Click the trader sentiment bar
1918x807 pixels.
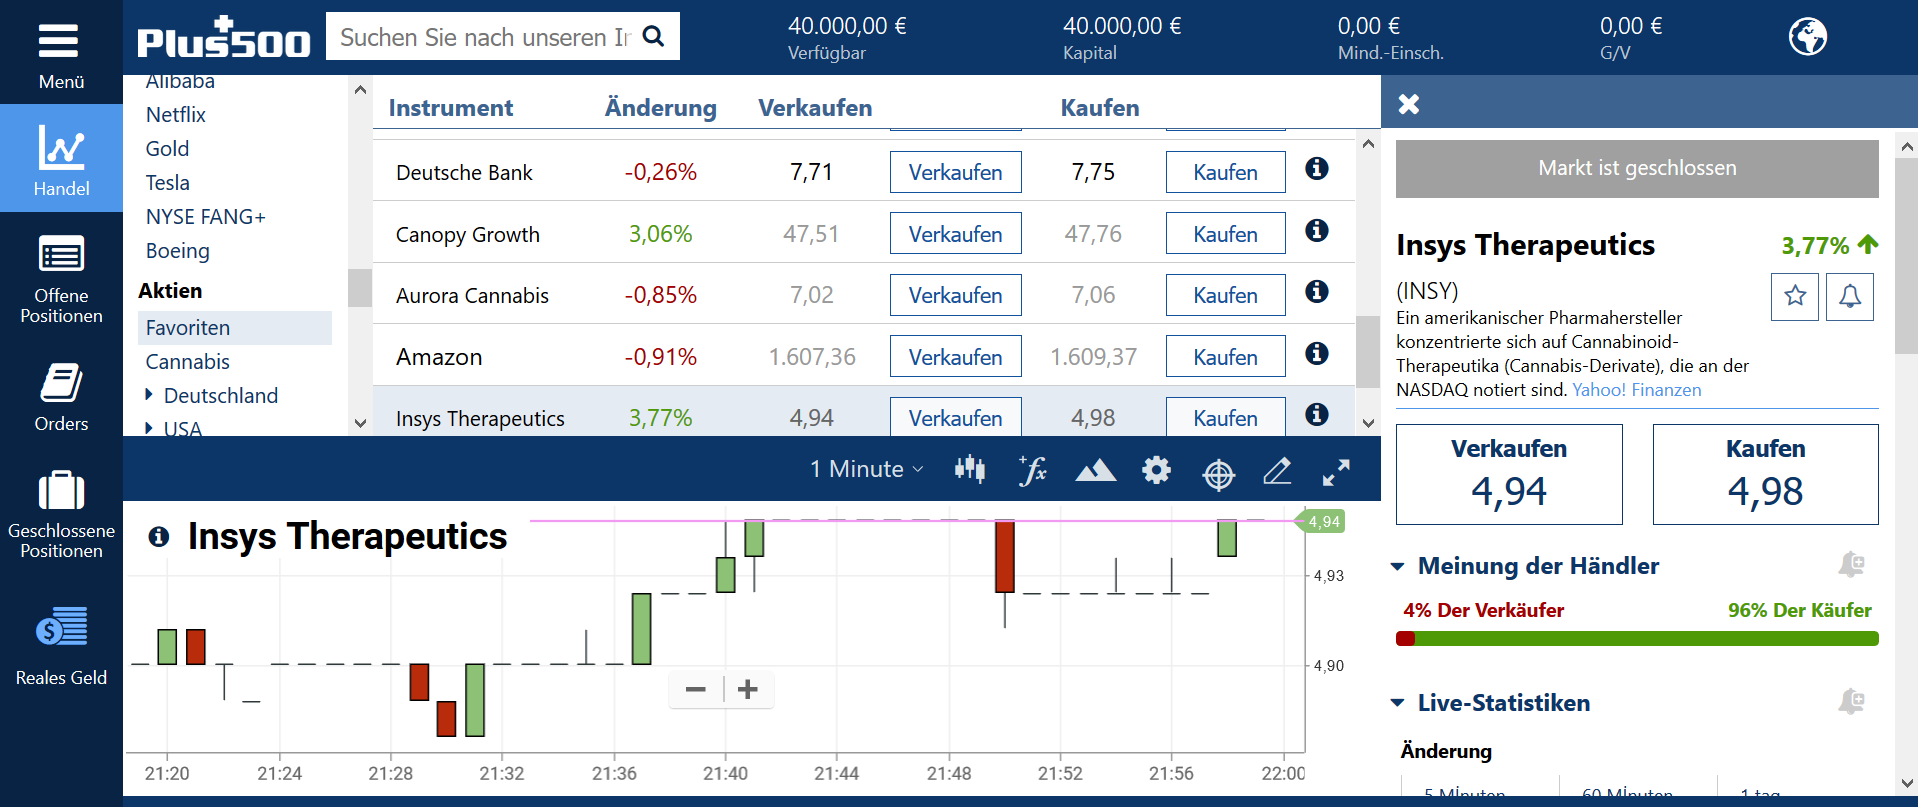click(x=1637, y=638)
